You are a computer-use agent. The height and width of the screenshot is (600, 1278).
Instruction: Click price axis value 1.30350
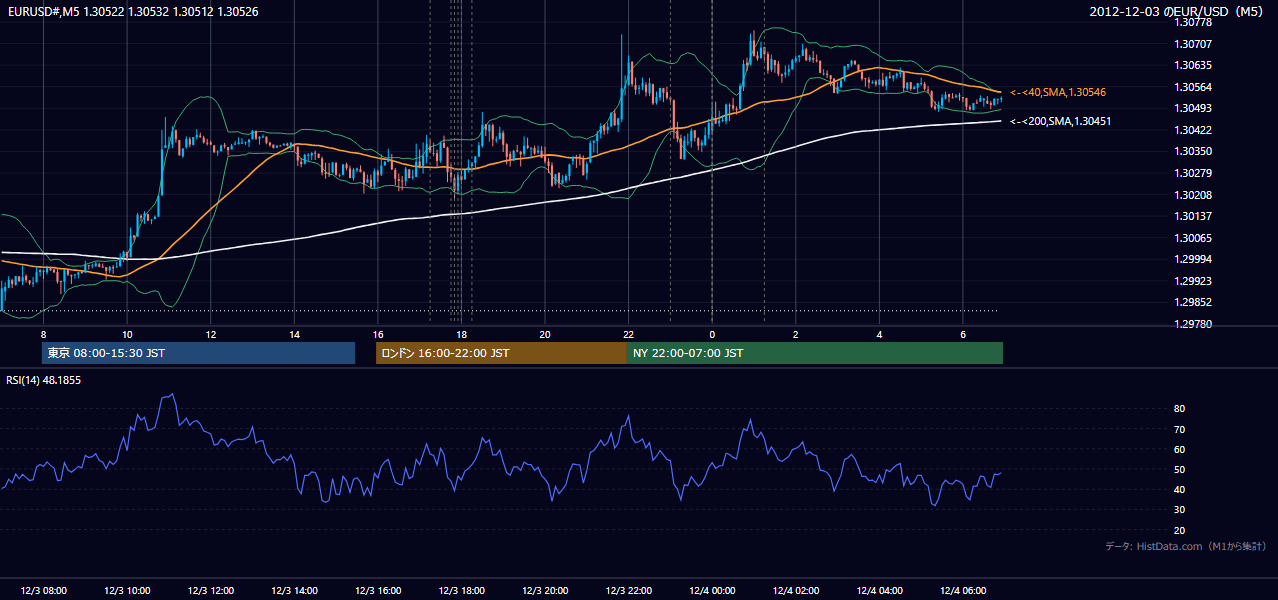pyautogui.click(x=1194, y=151)
